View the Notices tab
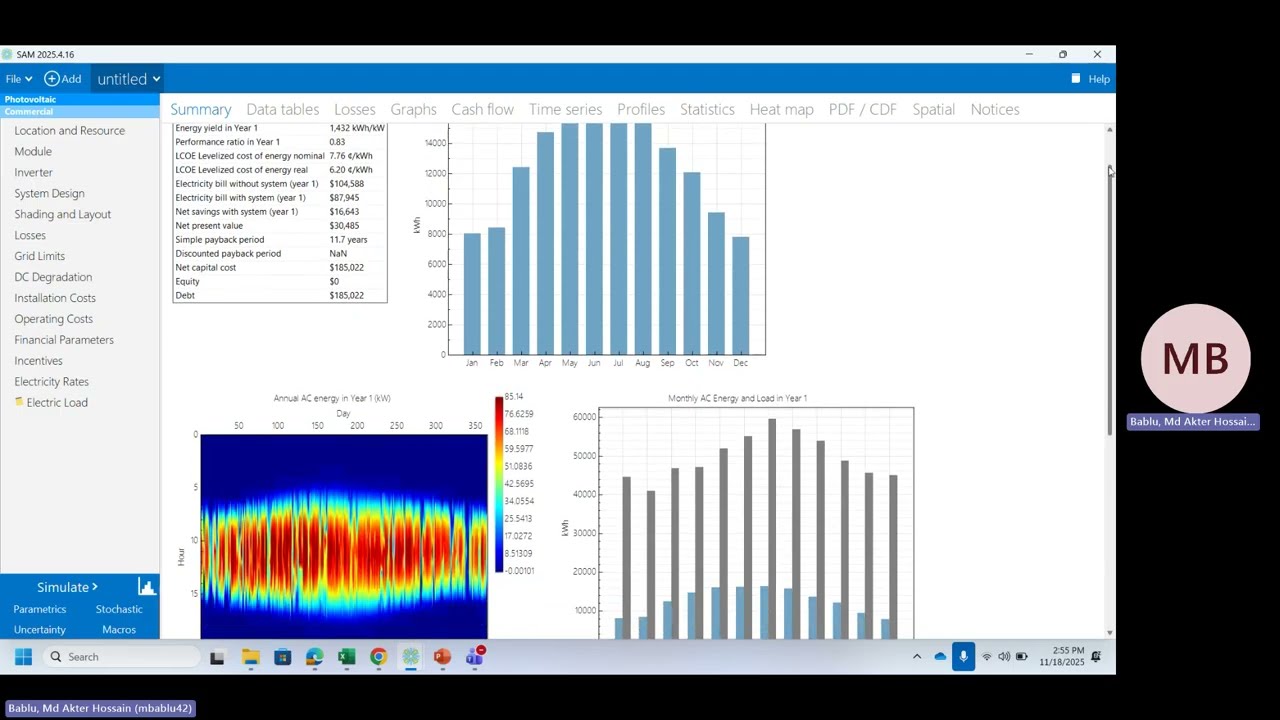 point(995,109)
